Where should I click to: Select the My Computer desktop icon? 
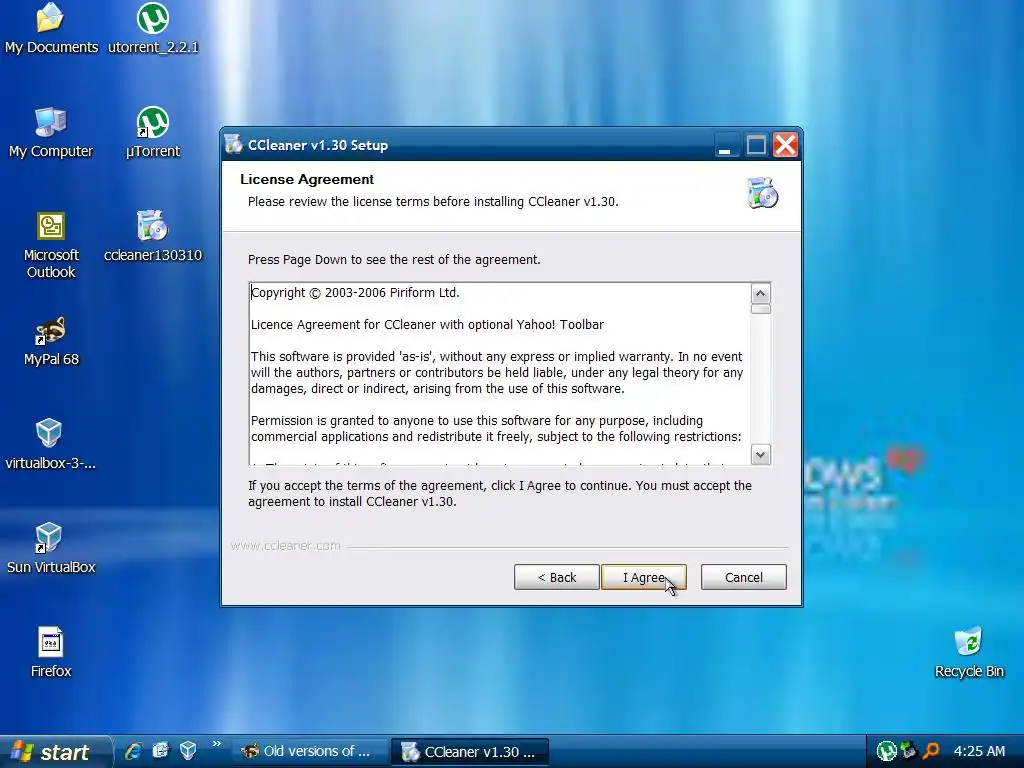(x=51, y=133)
